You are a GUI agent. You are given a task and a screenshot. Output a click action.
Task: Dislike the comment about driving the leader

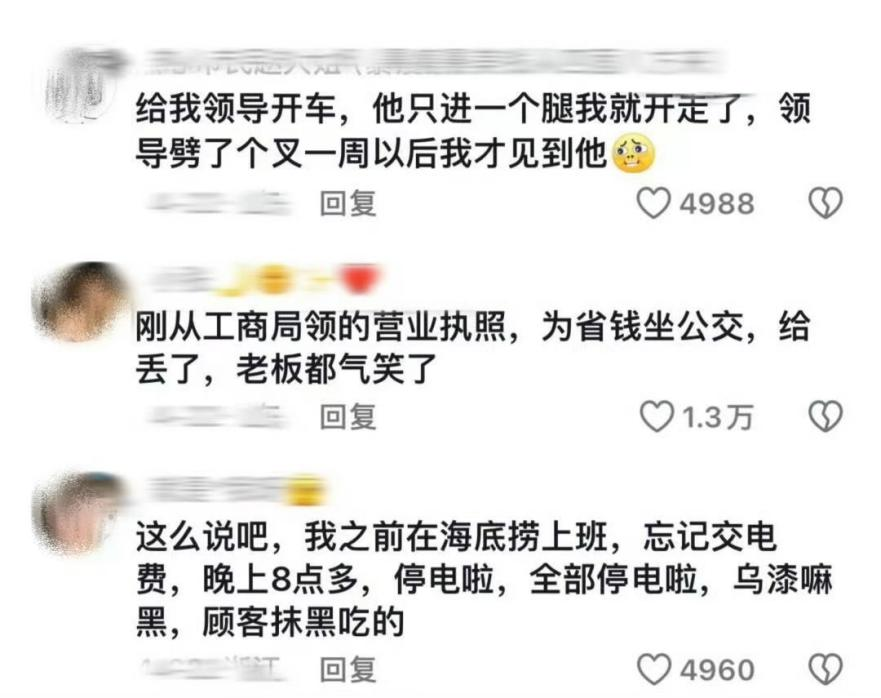click(x=825, y=203)
